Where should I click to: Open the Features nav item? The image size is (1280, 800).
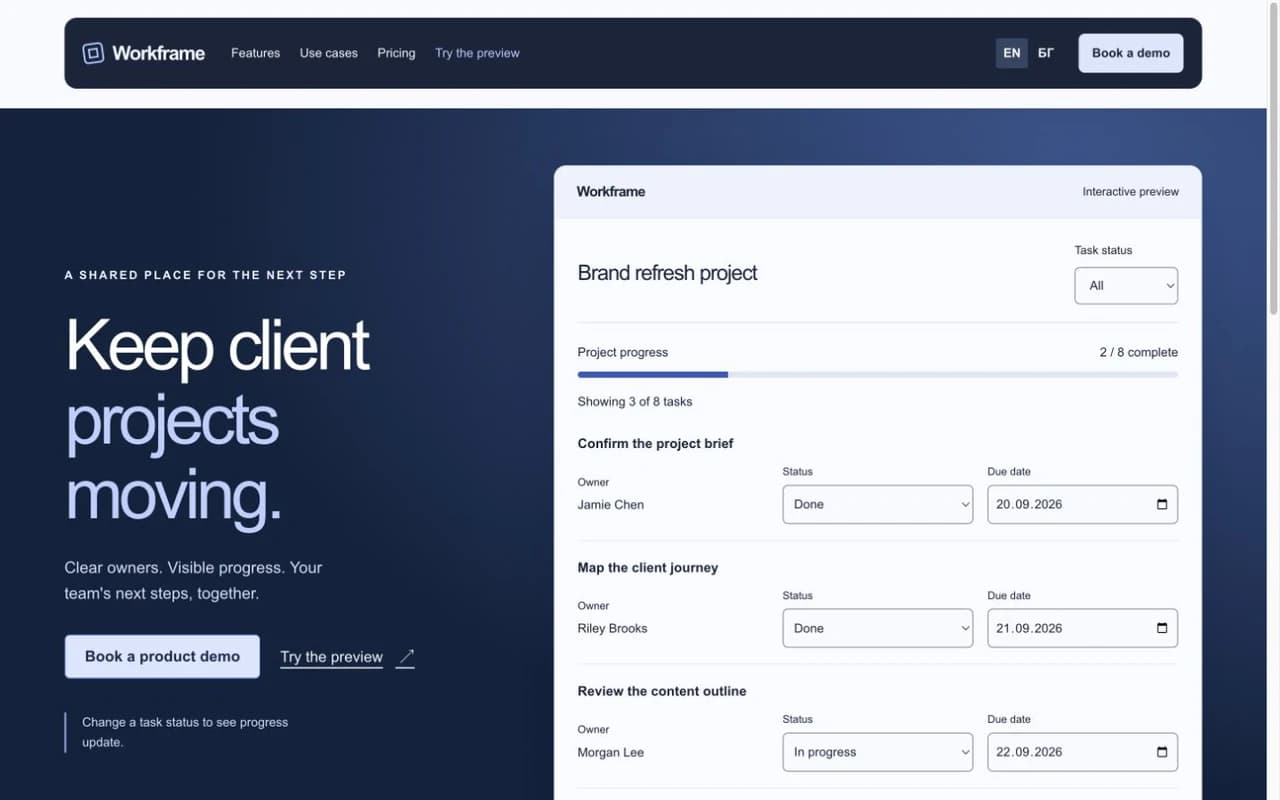point(255,53)
